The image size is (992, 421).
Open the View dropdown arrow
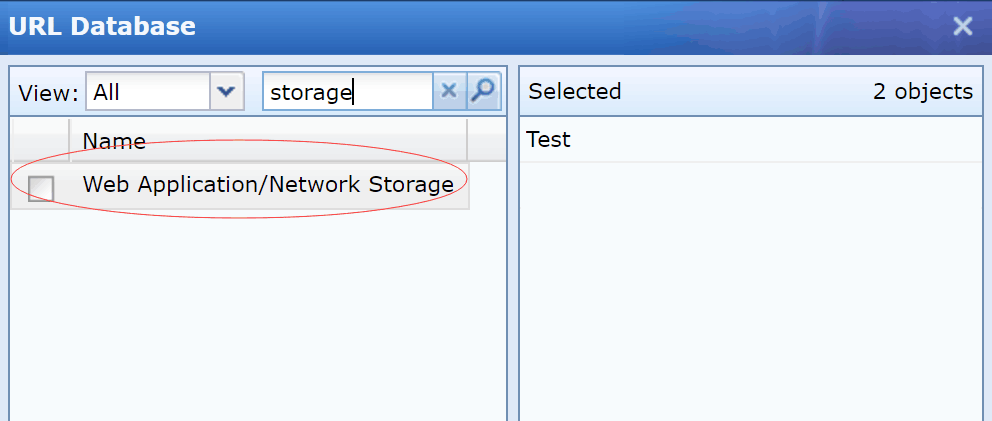coord(226,92)
